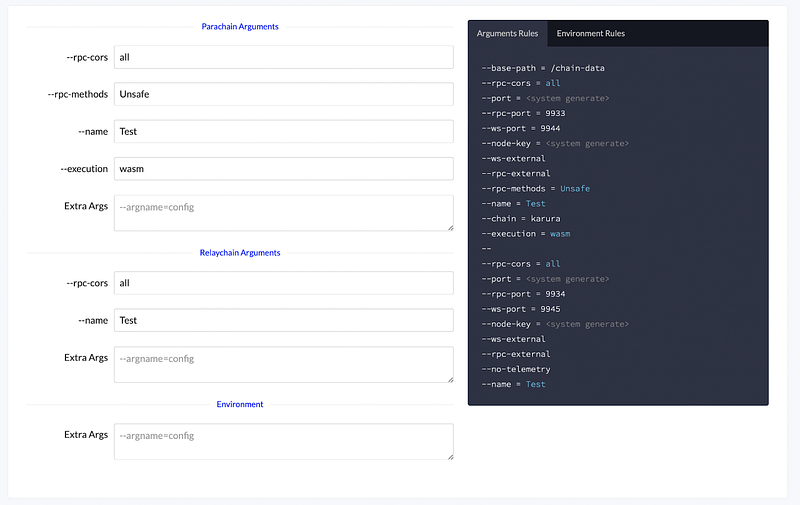Click the --no-telemetry rule line
Image resolution: width=800 pixels, height=505 pixels.
click(515, 369)
